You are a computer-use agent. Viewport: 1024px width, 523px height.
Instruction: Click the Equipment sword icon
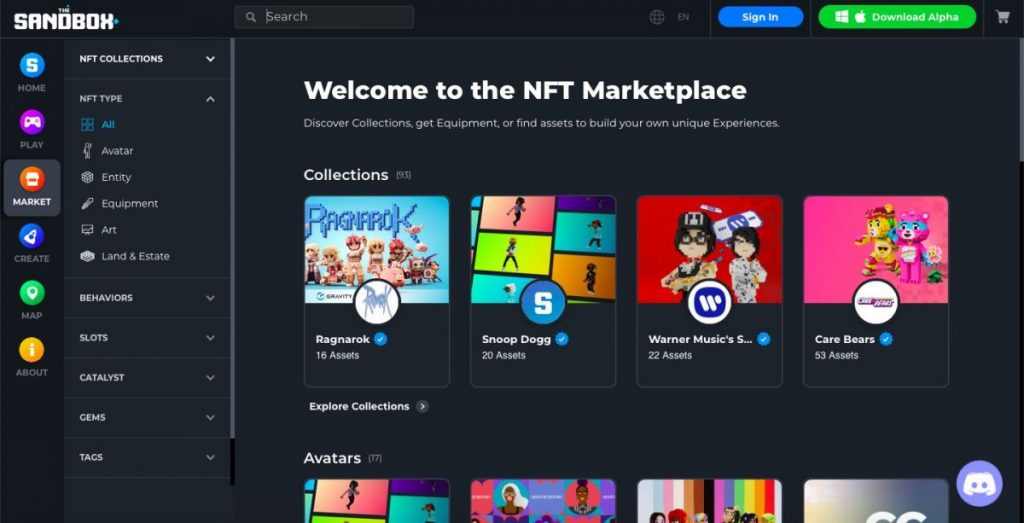click(88, 204)
